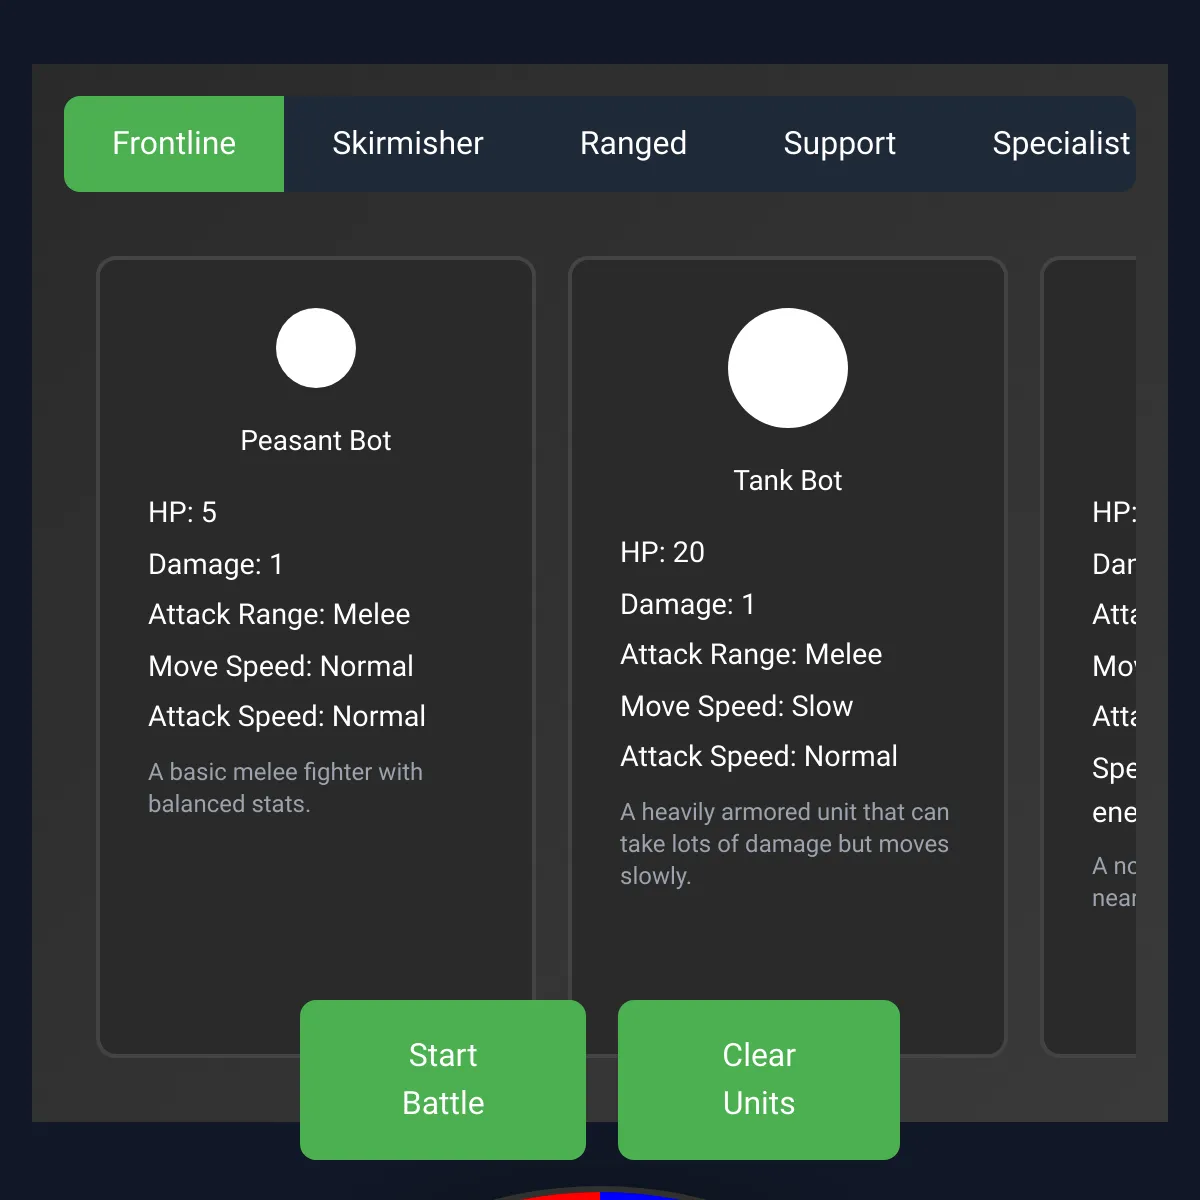1200x1200 pixels.
Task: Click the Peasant Bot name label
Action: (x=316, y=441)
